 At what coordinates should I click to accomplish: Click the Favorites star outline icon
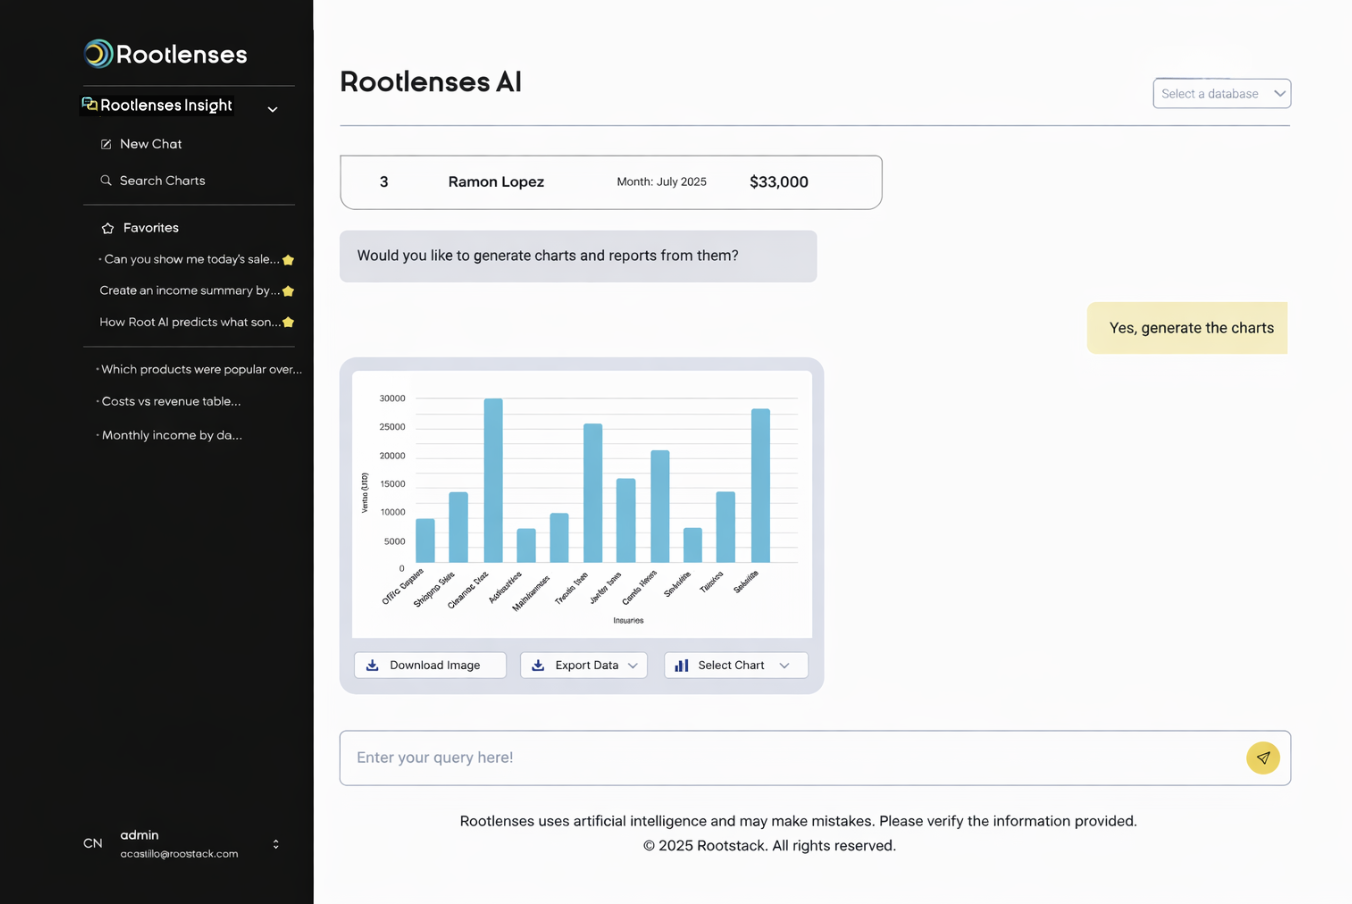[x=108, y=228]
